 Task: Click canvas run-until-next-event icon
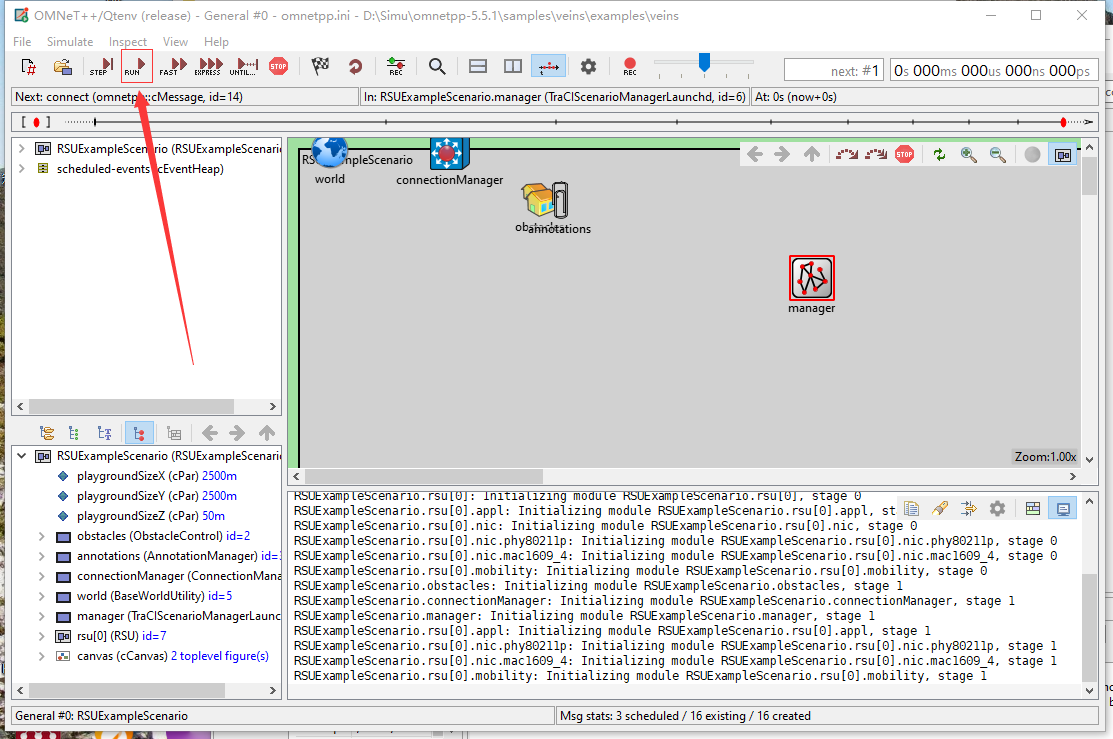847,154
